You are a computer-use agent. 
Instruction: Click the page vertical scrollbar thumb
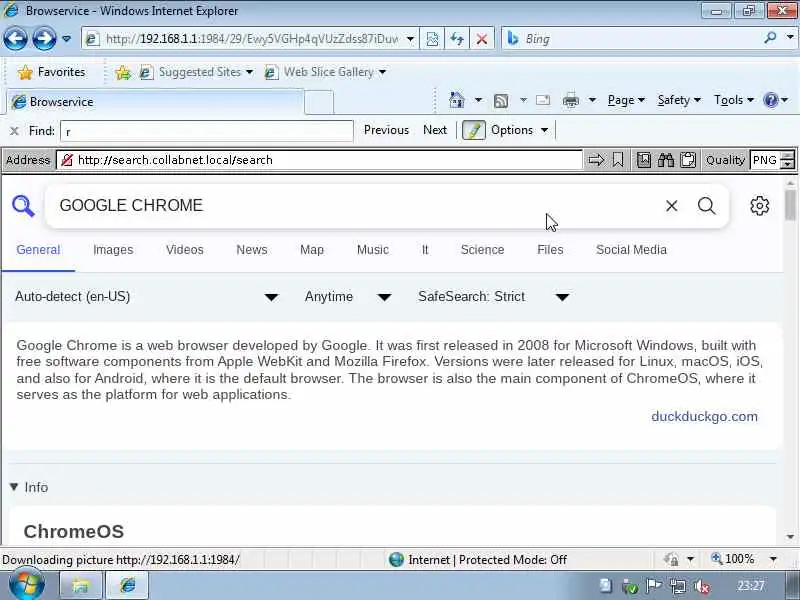pyautogui.click(x=790, y=205)
